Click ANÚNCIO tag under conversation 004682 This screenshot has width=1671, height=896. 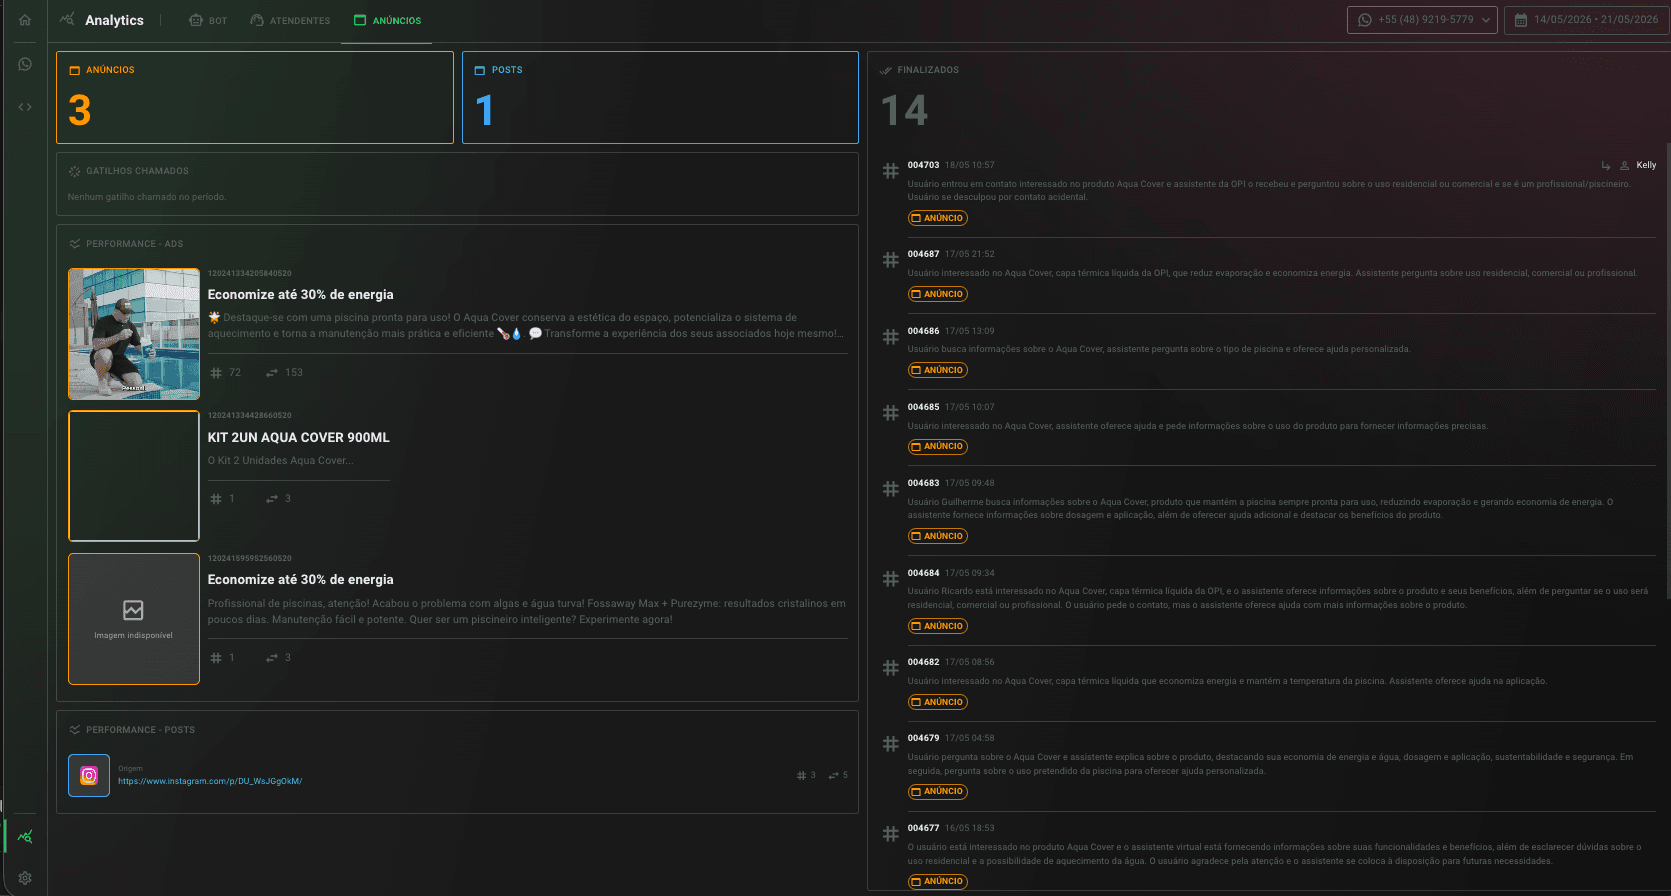click(x=938, y=702)
